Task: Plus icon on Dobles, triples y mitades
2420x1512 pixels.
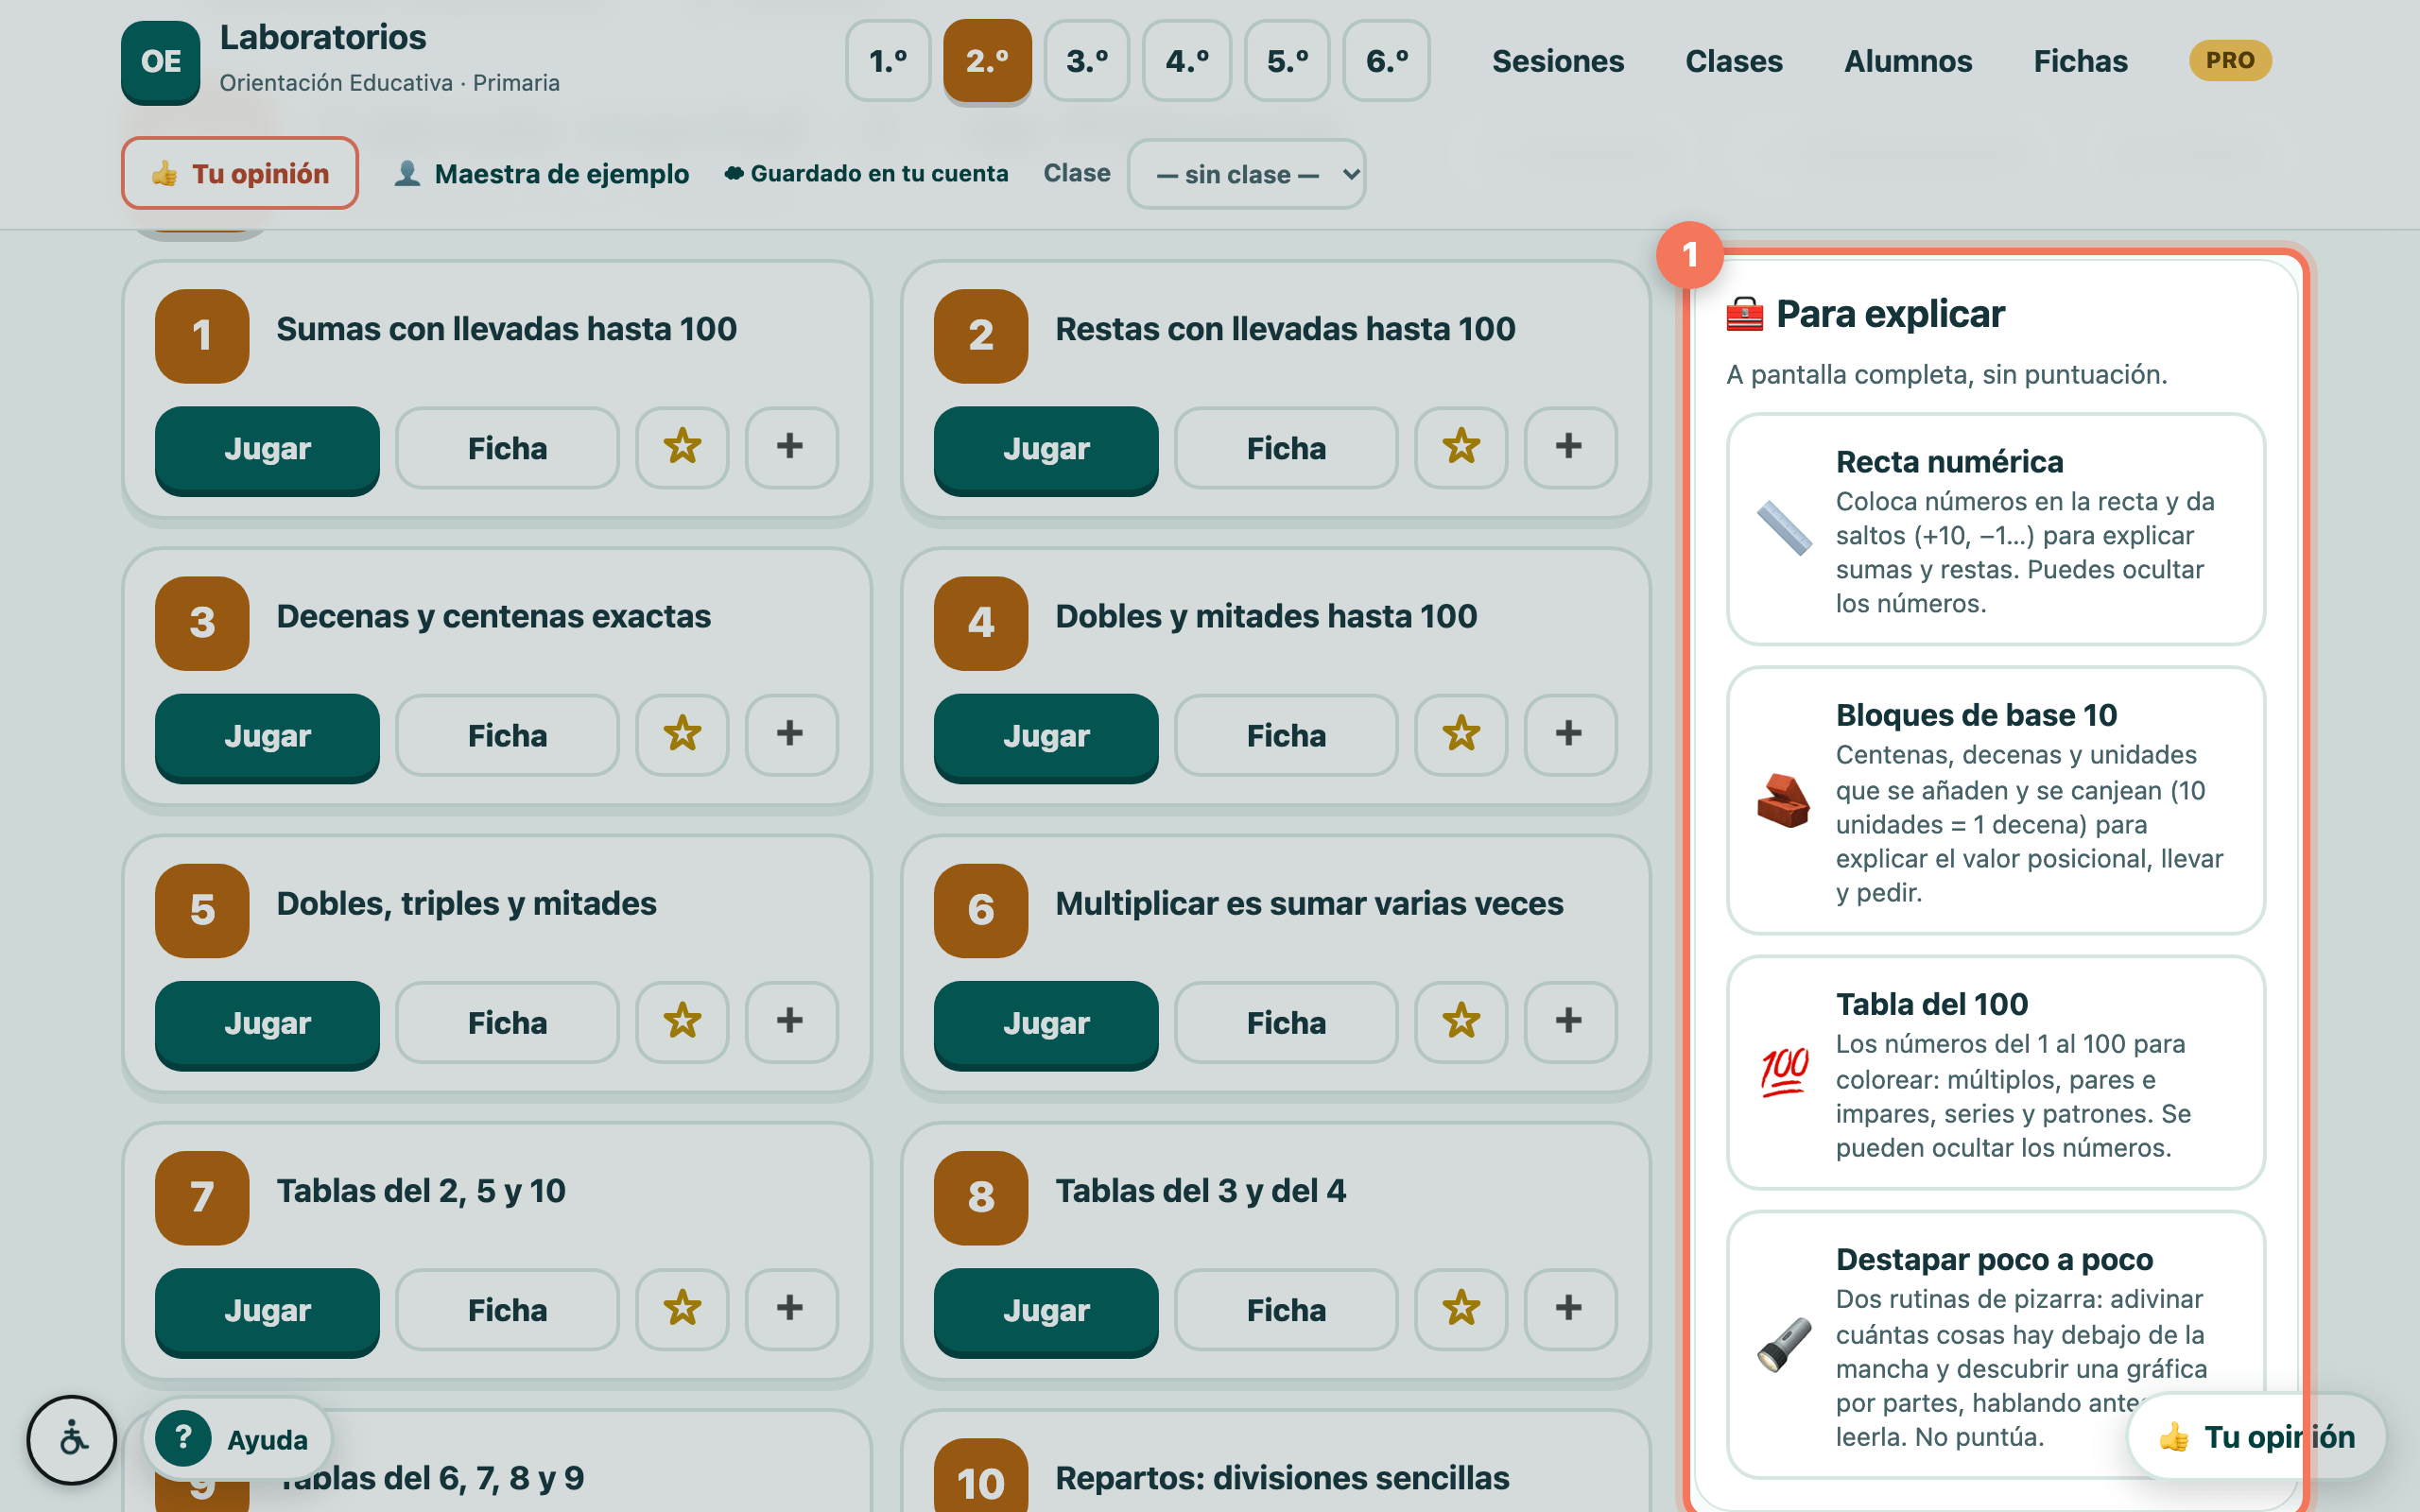Action: pyautogui.click(x=791, y=1022)
